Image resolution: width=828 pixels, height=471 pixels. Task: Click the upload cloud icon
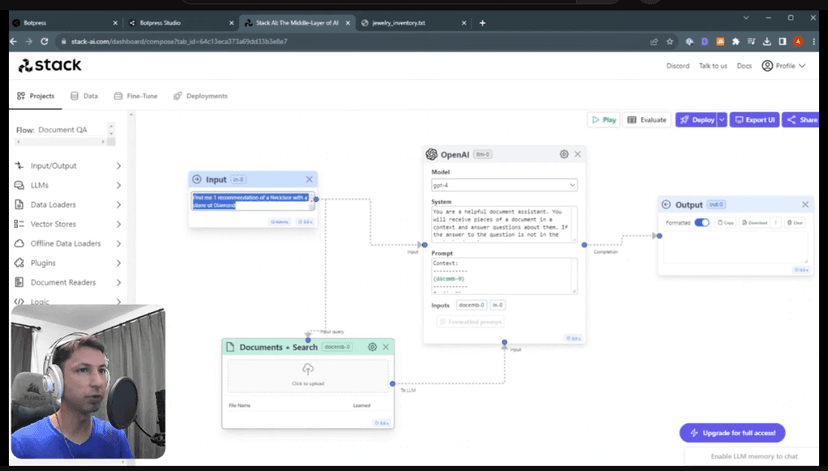pyautogui.click(x=308, y=369)
